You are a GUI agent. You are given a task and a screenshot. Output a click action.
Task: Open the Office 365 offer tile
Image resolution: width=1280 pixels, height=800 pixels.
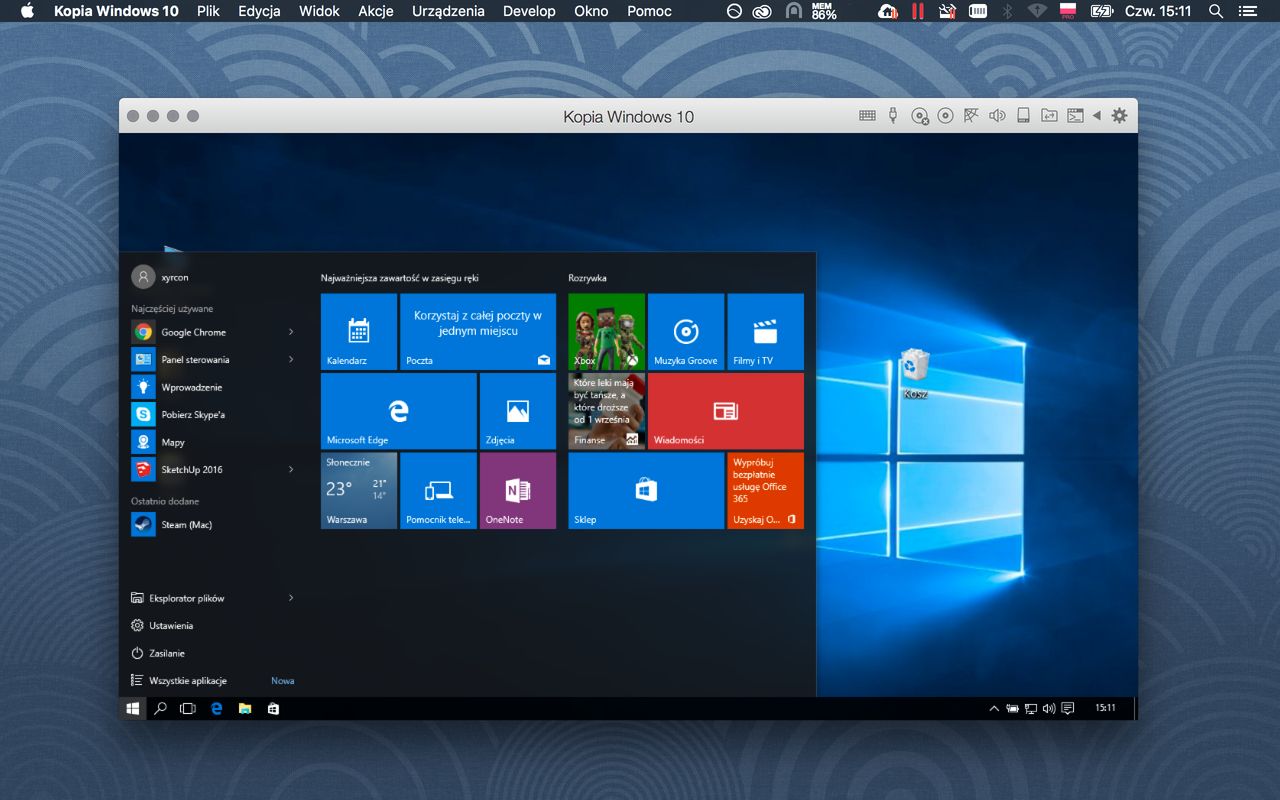[765, 490]
